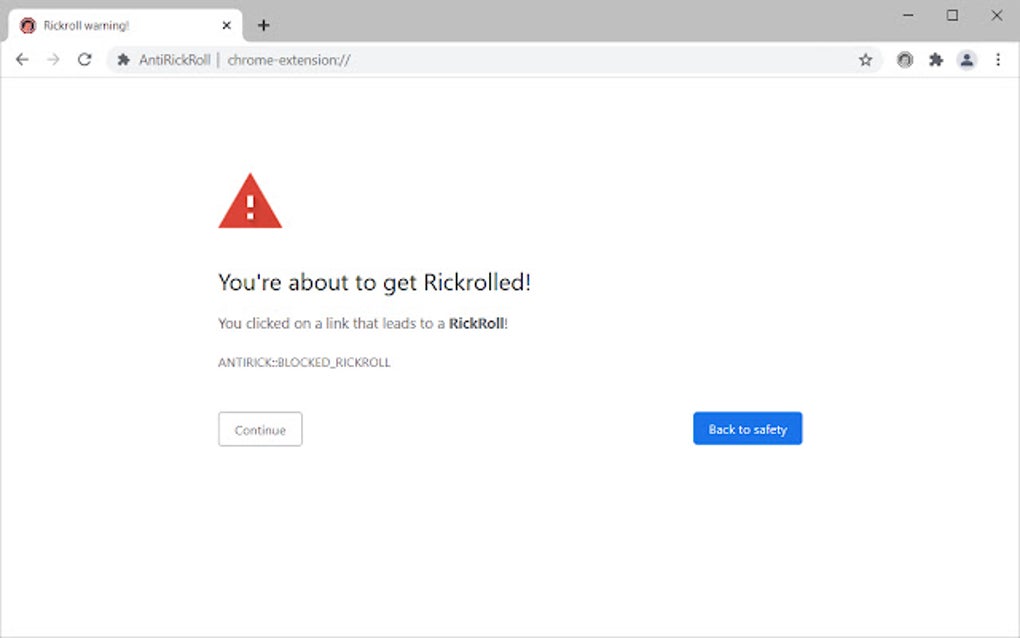Open a new tab with the plus button
The image size is (1020, 638).
pos(263,25)
